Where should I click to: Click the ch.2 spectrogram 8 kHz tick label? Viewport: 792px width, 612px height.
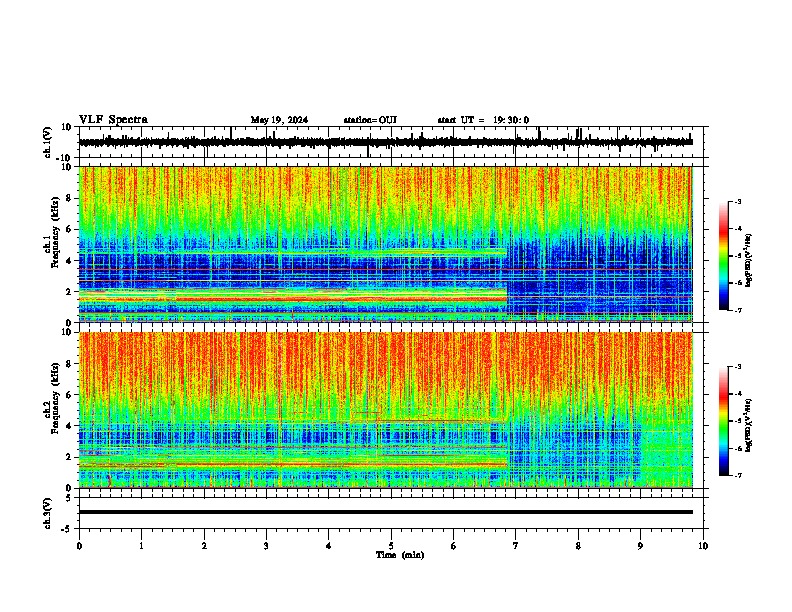click(x=69, y=364)
